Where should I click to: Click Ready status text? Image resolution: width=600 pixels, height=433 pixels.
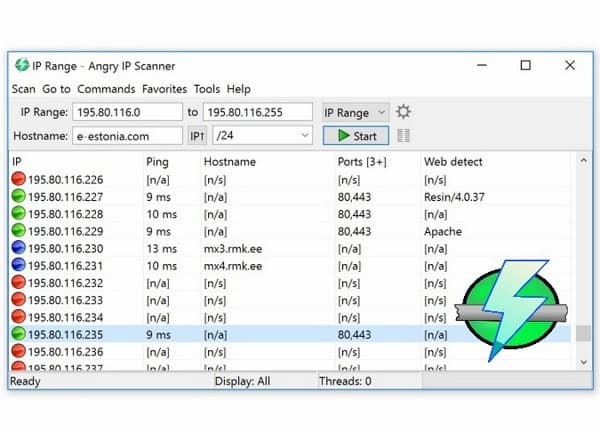click(x=25, y=381)
